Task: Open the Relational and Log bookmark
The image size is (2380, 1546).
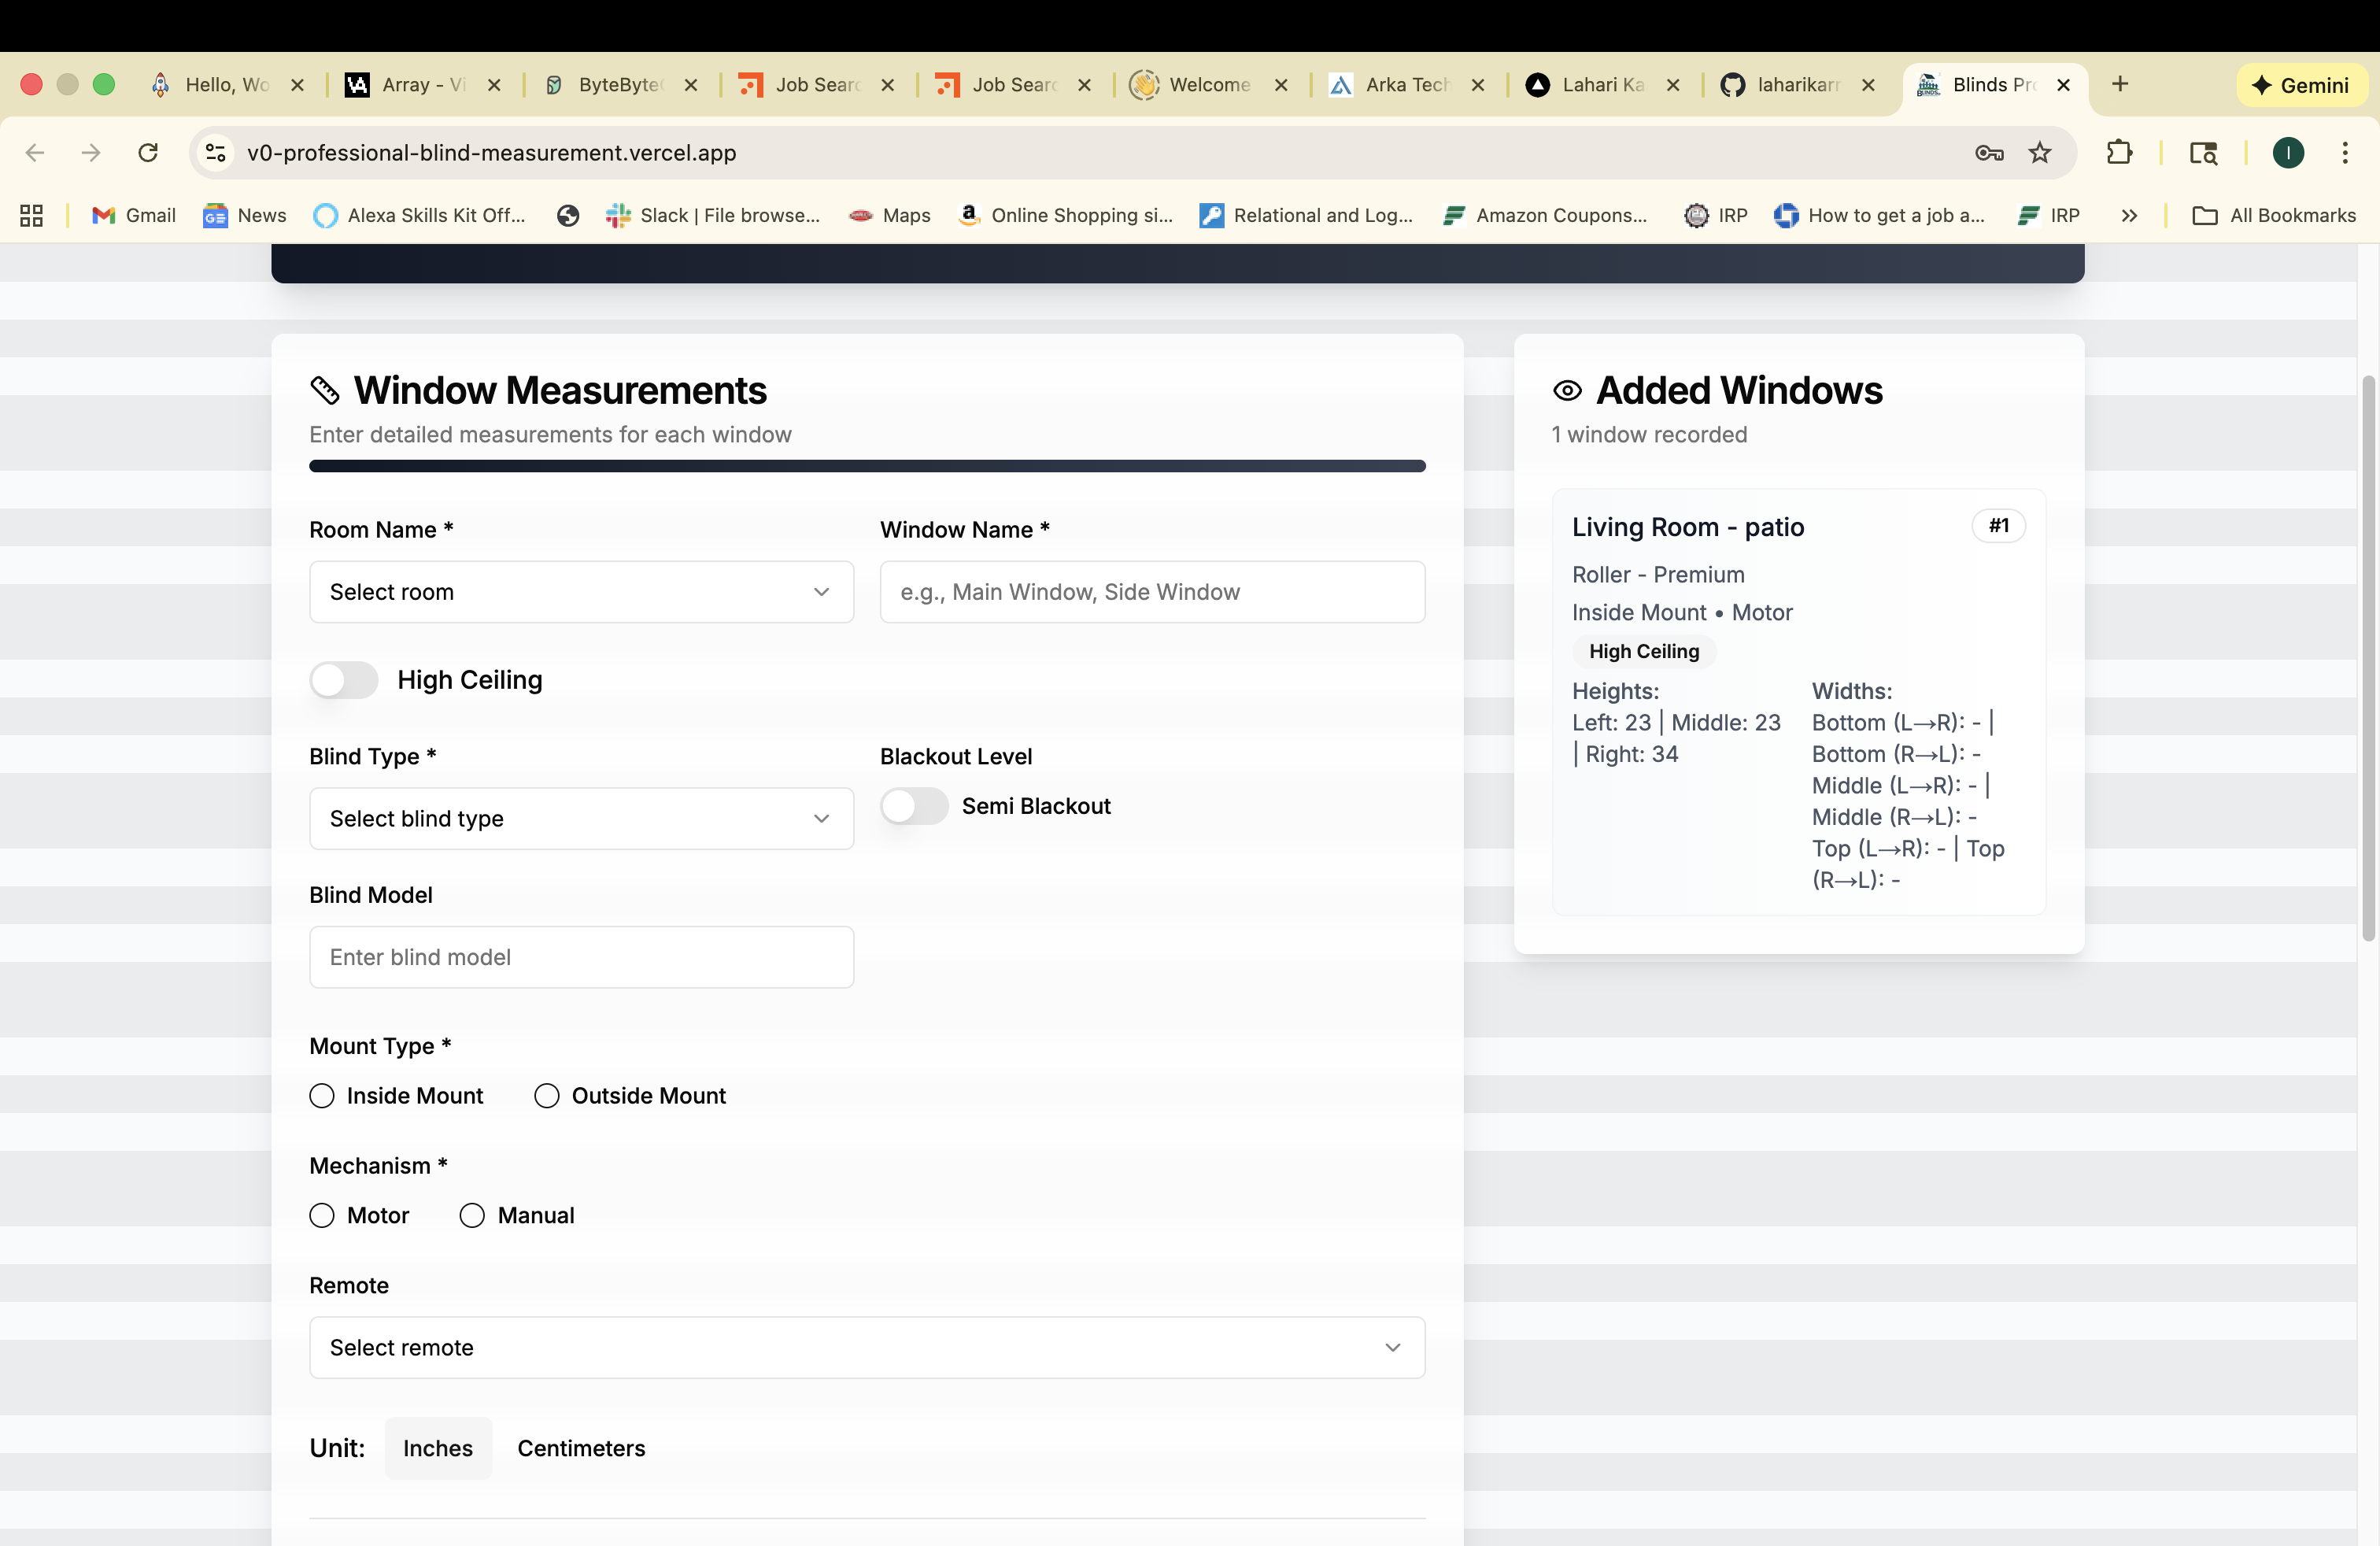Action: tap(1307, 215)
